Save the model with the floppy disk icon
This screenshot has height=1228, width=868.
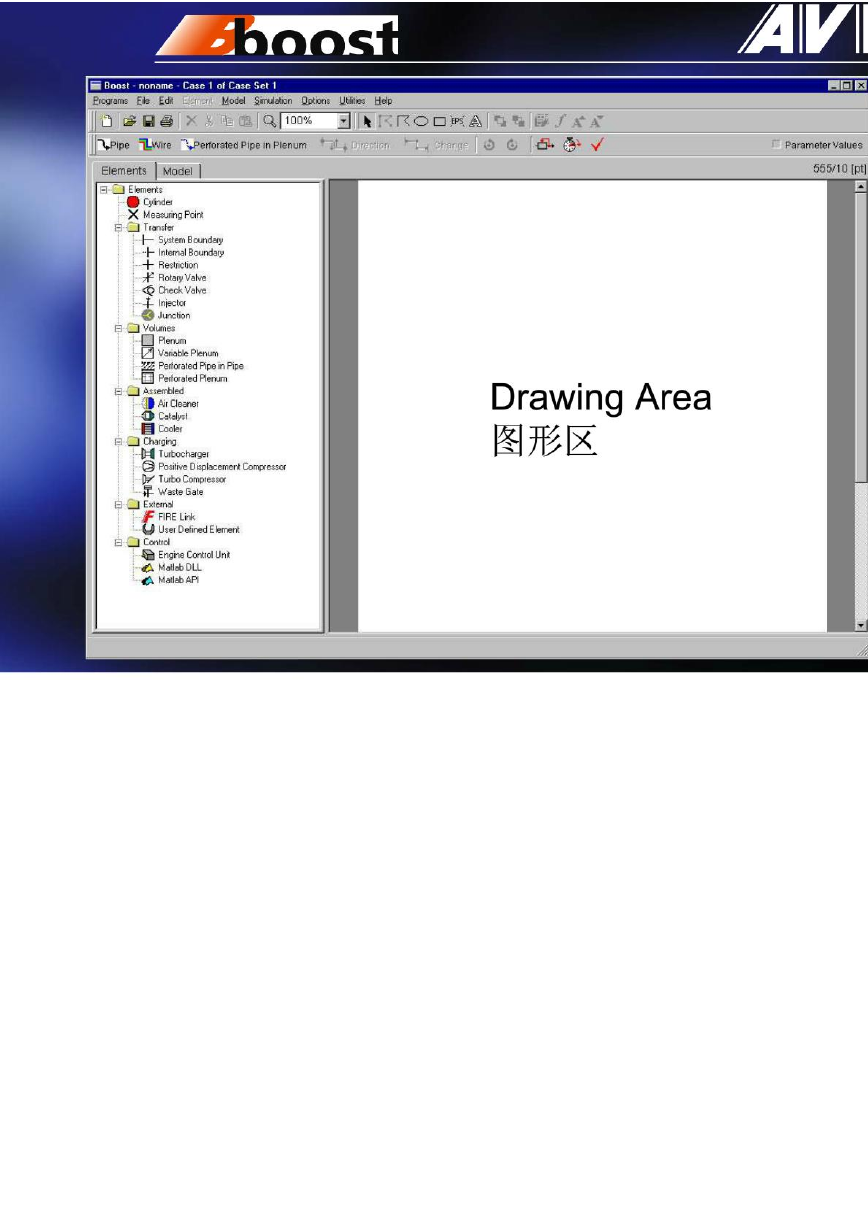(x=147, y=121)
